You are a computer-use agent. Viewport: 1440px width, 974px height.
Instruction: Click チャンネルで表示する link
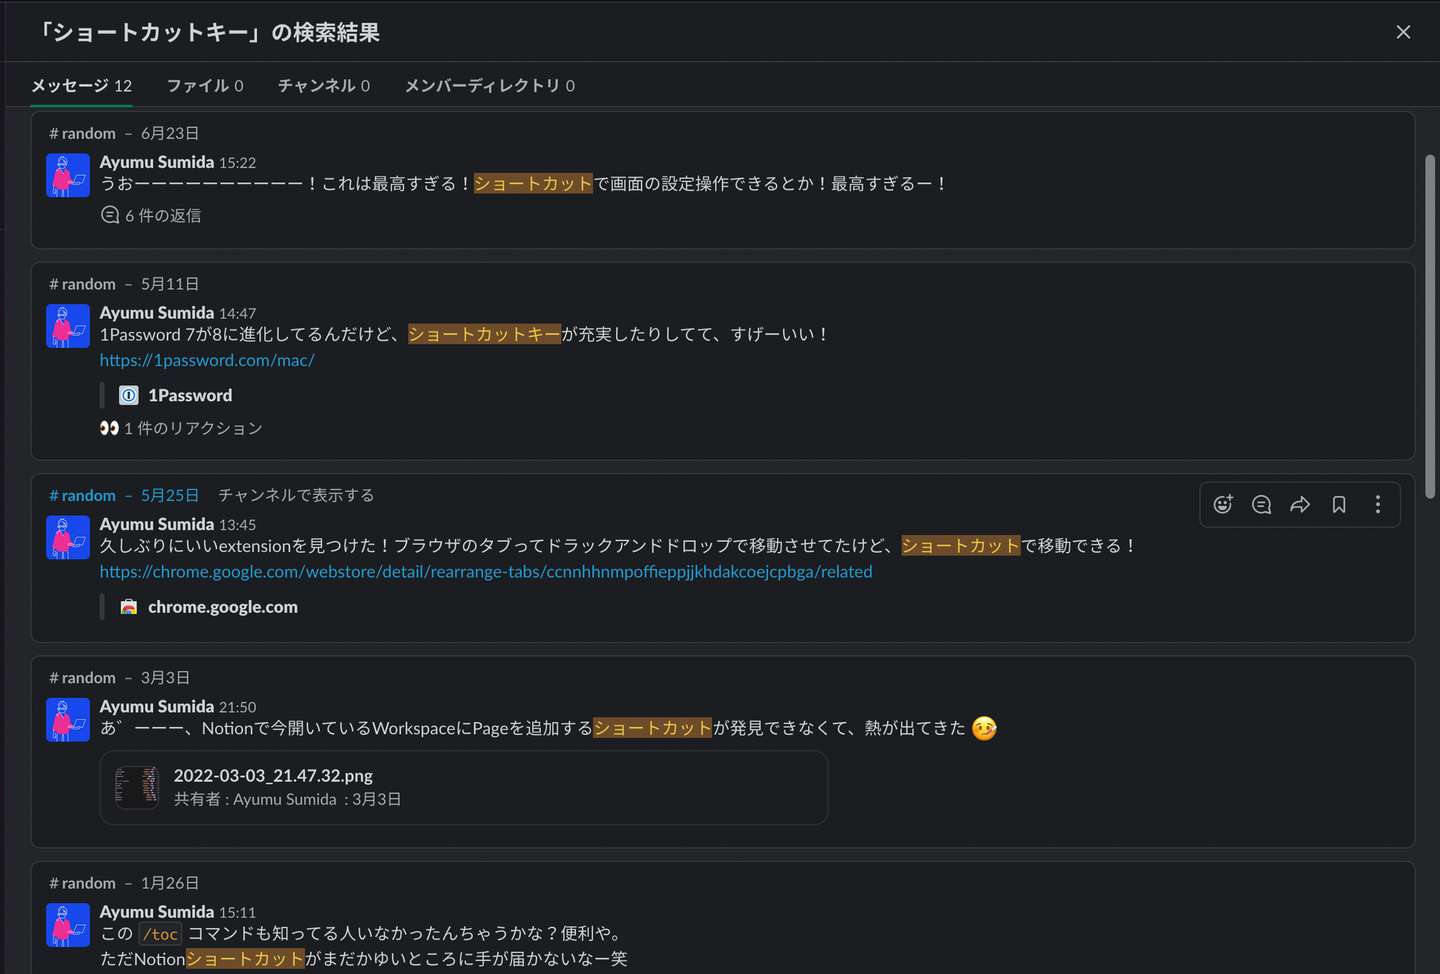pyautogui.click(x=296, y=495)
